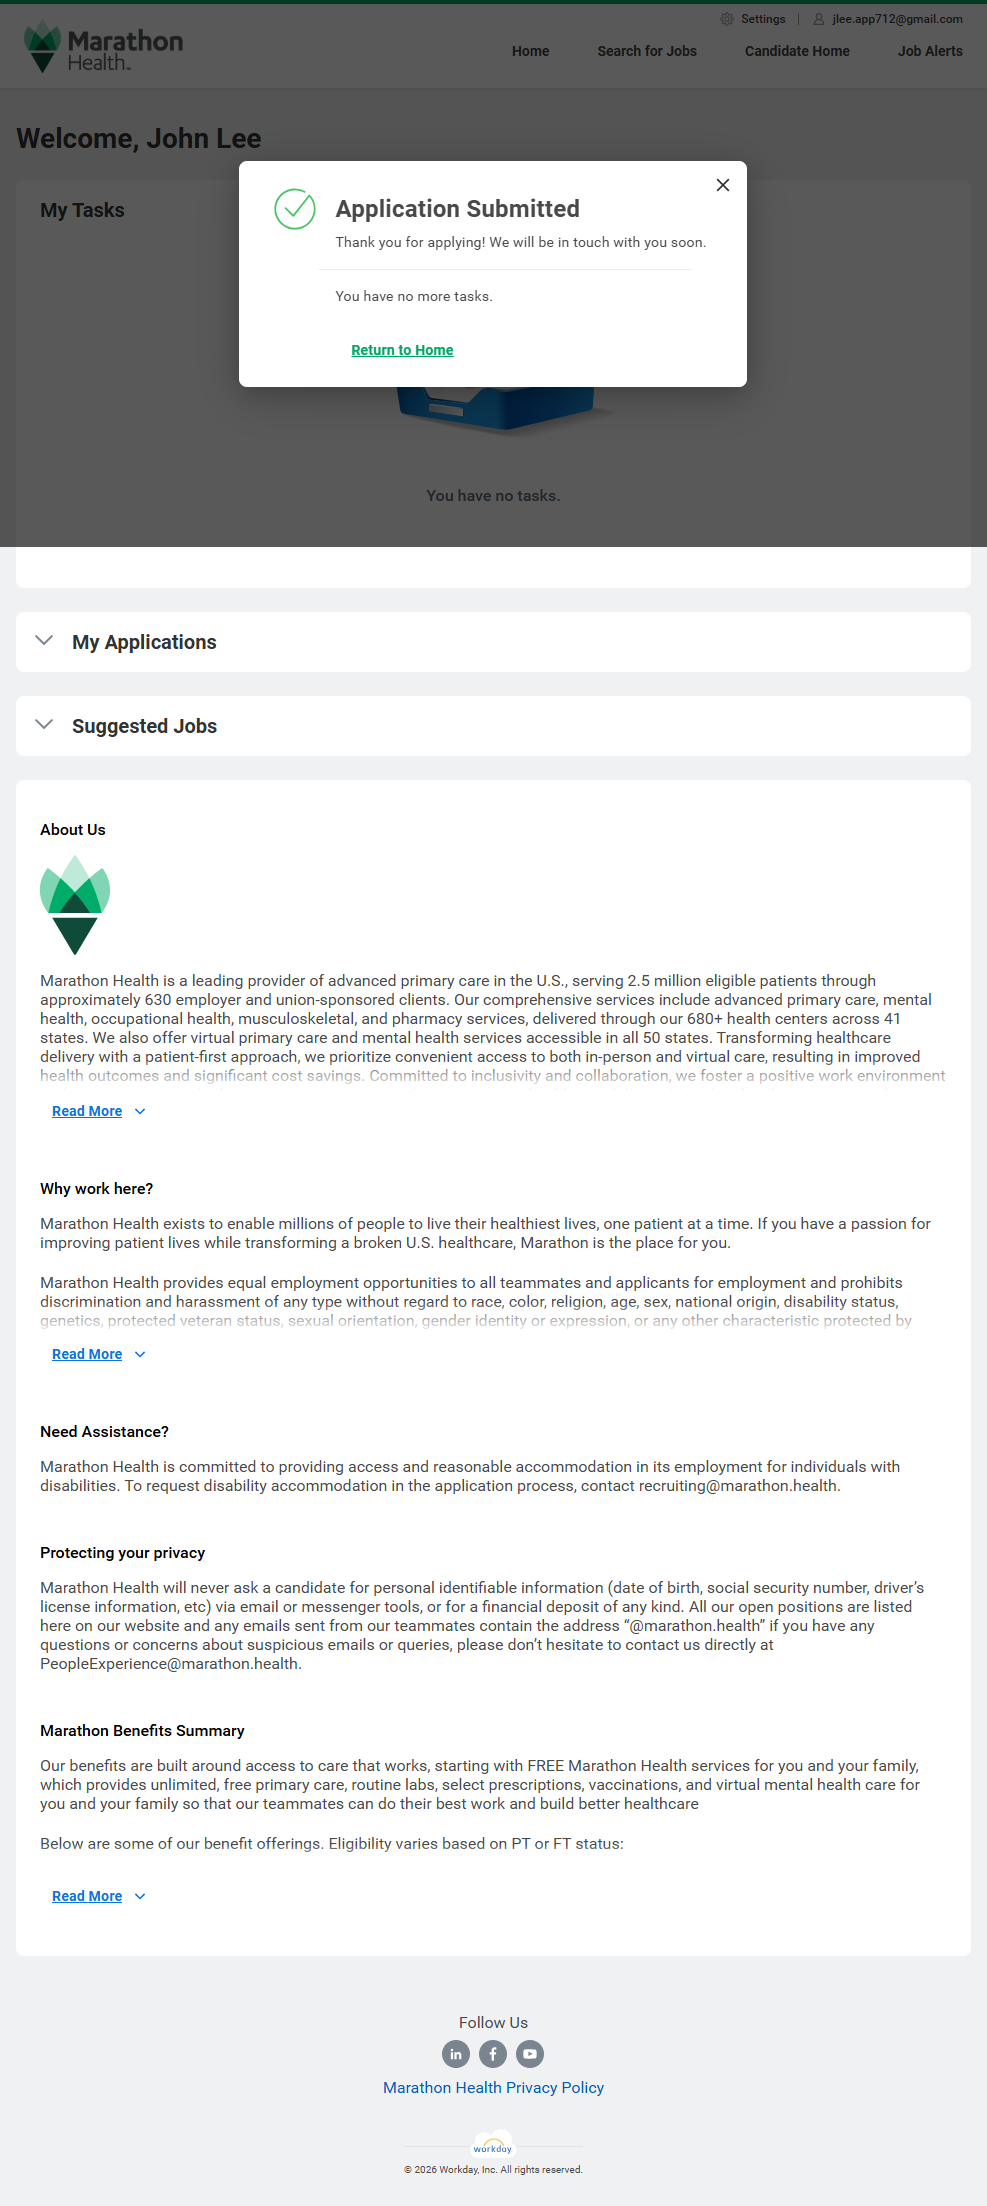Click the user account profile icon
Image resolution: width=987 pixels, height=2206 pixels.
tap(819, 19)
